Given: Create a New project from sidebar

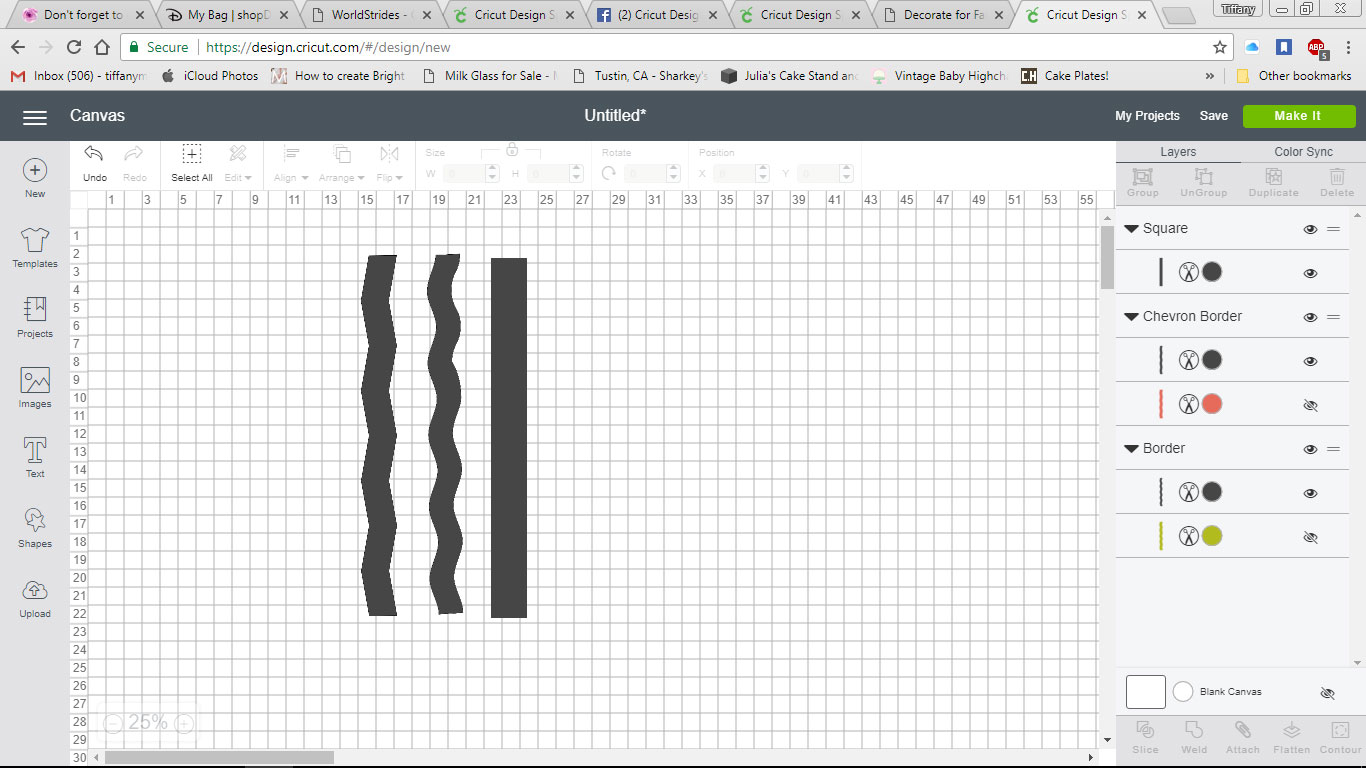Looking at the screenshot, I should point(34,177).
